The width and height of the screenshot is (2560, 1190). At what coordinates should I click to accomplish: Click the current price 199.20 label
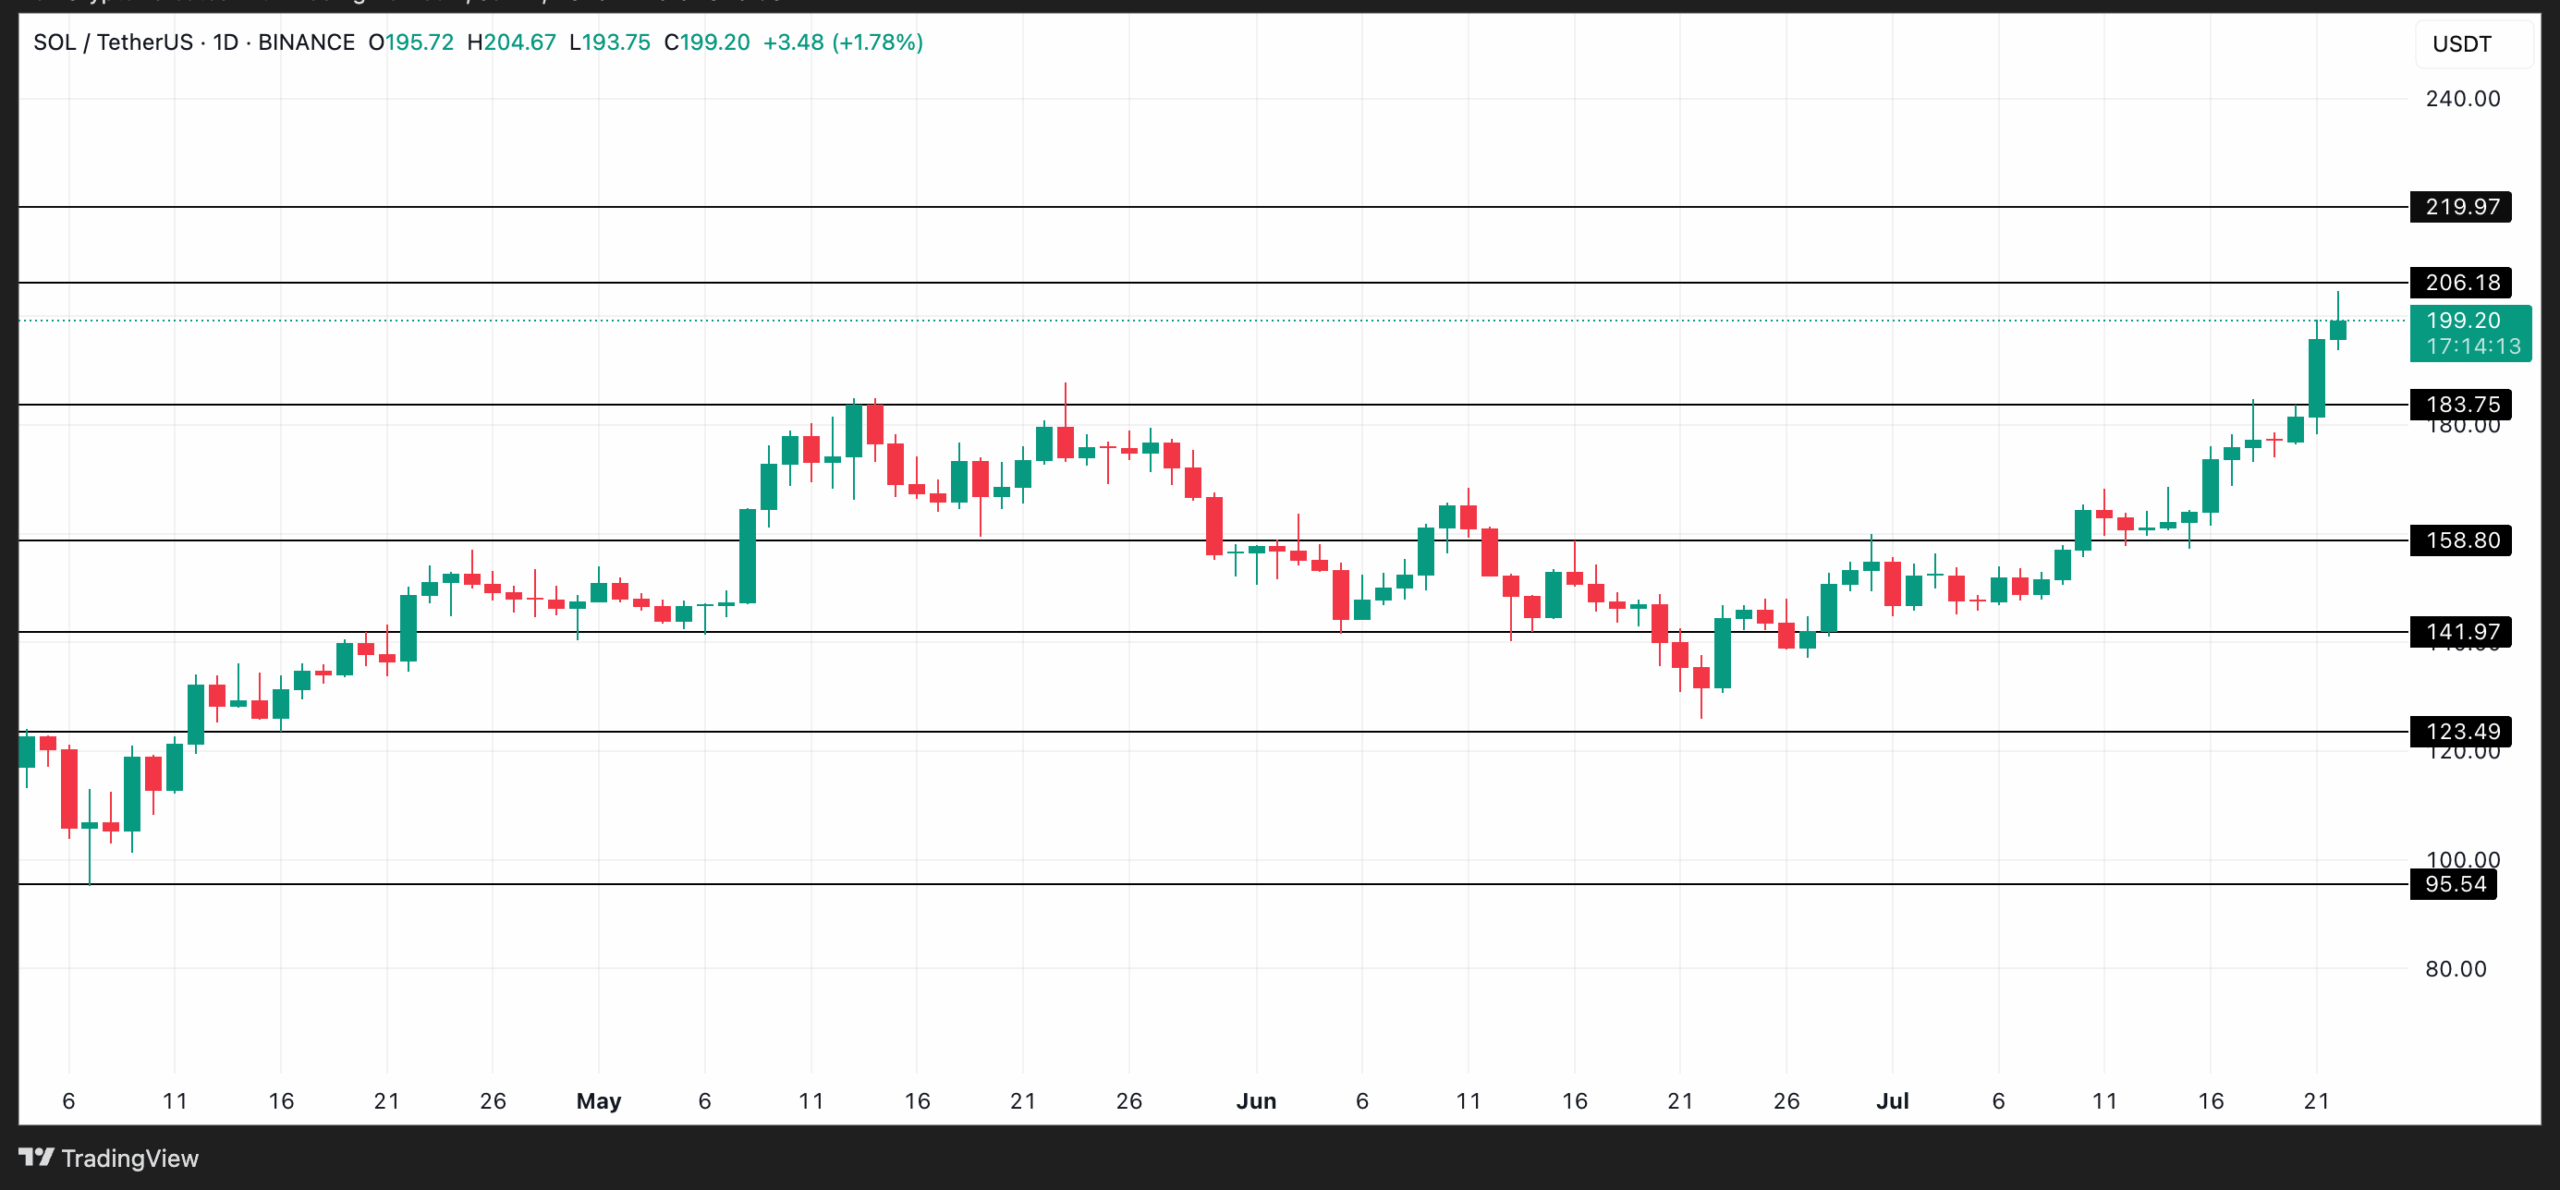pyautogui.click(x=2463, y=320)
